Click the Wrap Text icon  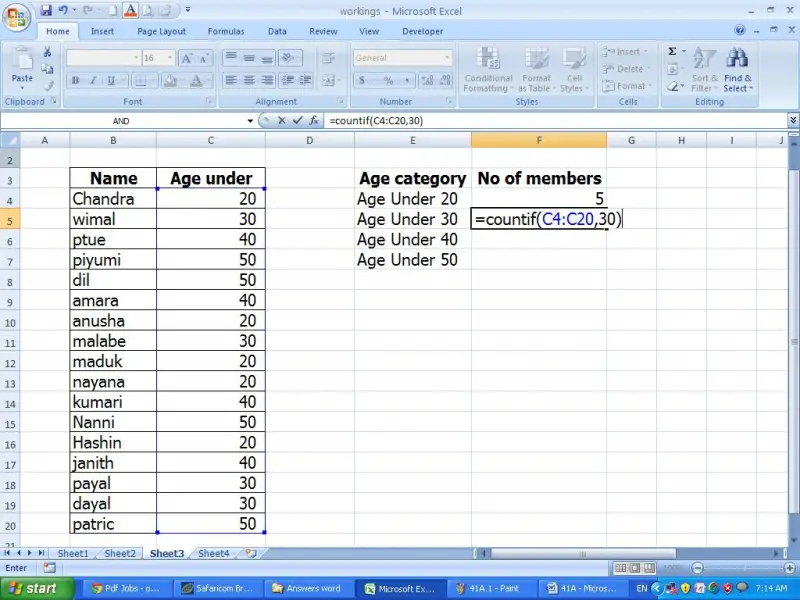click(328, 58)
